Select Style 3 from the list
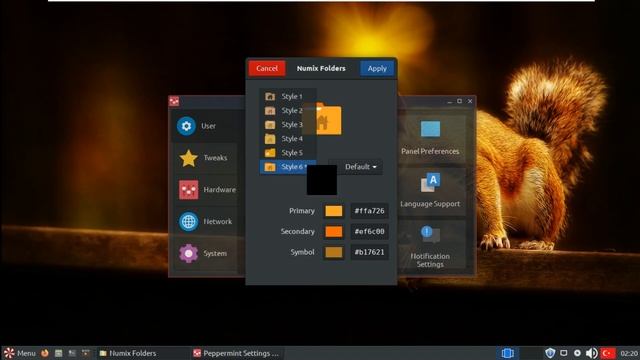 point(288,124)
